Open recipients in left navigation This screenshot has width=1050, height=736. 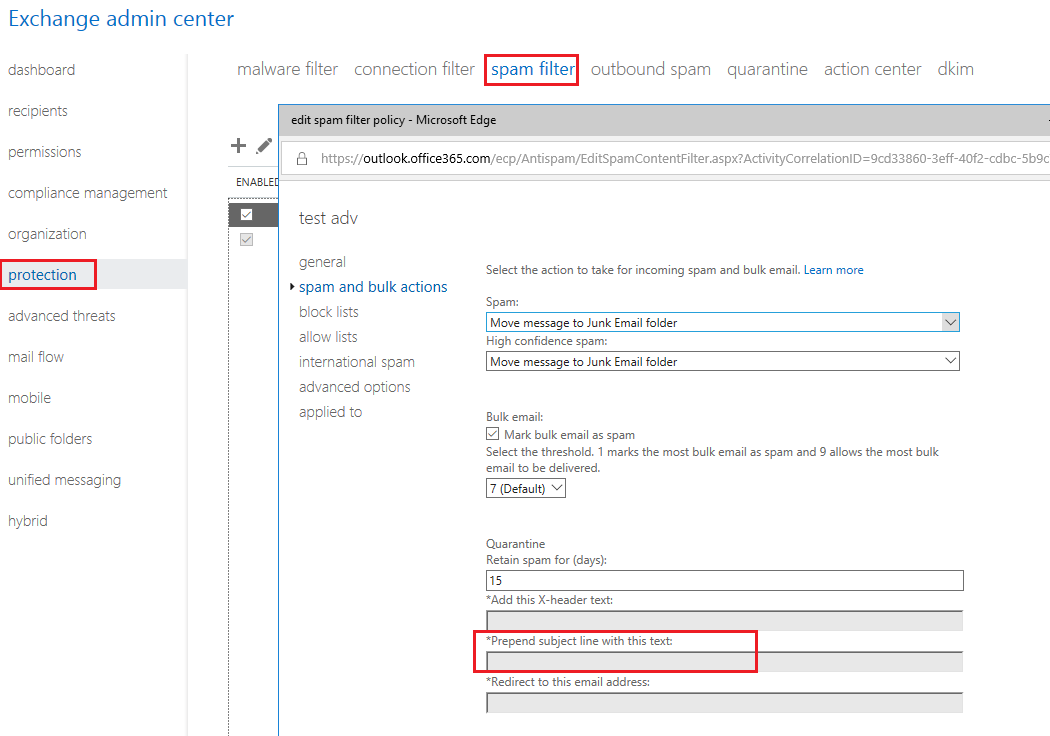(x=38, y=111)
